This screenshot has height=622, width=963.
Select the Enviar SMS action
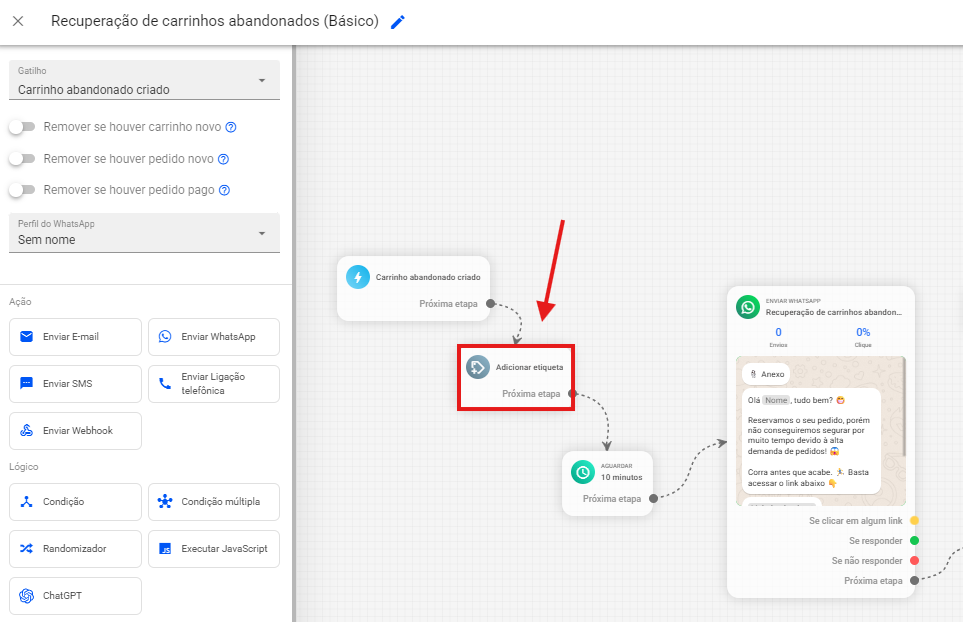pyautogui.click(x=75, y=384)
